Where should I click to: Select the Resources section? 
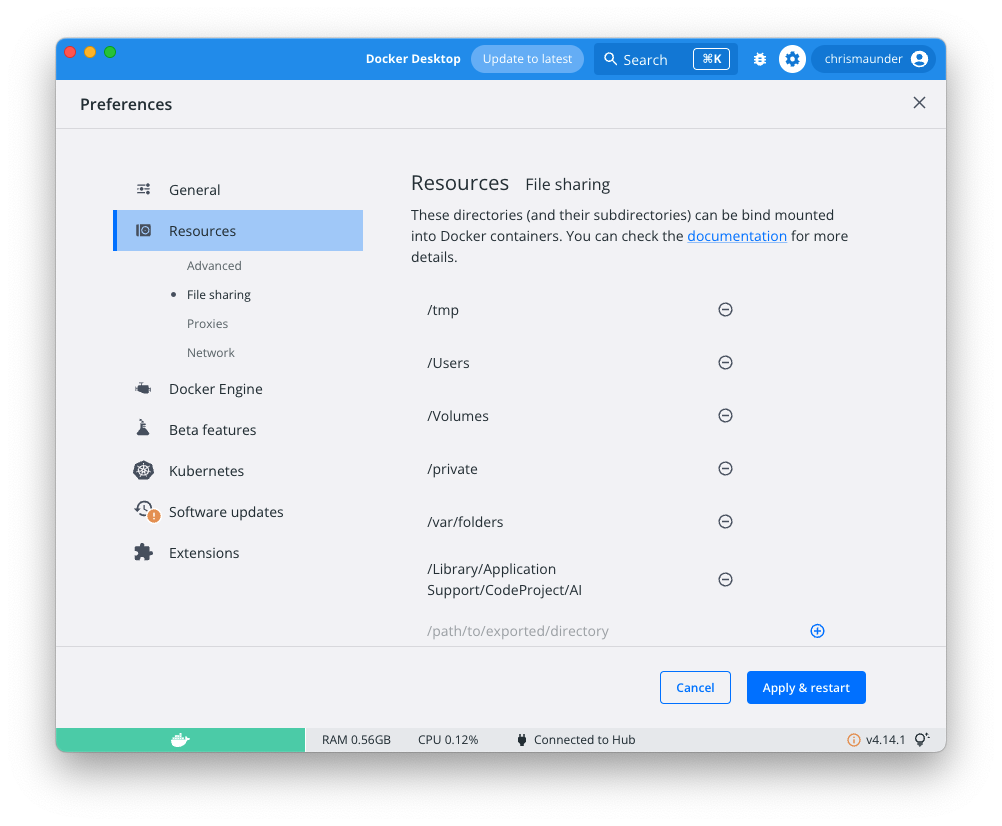click(x=238, y=231)
